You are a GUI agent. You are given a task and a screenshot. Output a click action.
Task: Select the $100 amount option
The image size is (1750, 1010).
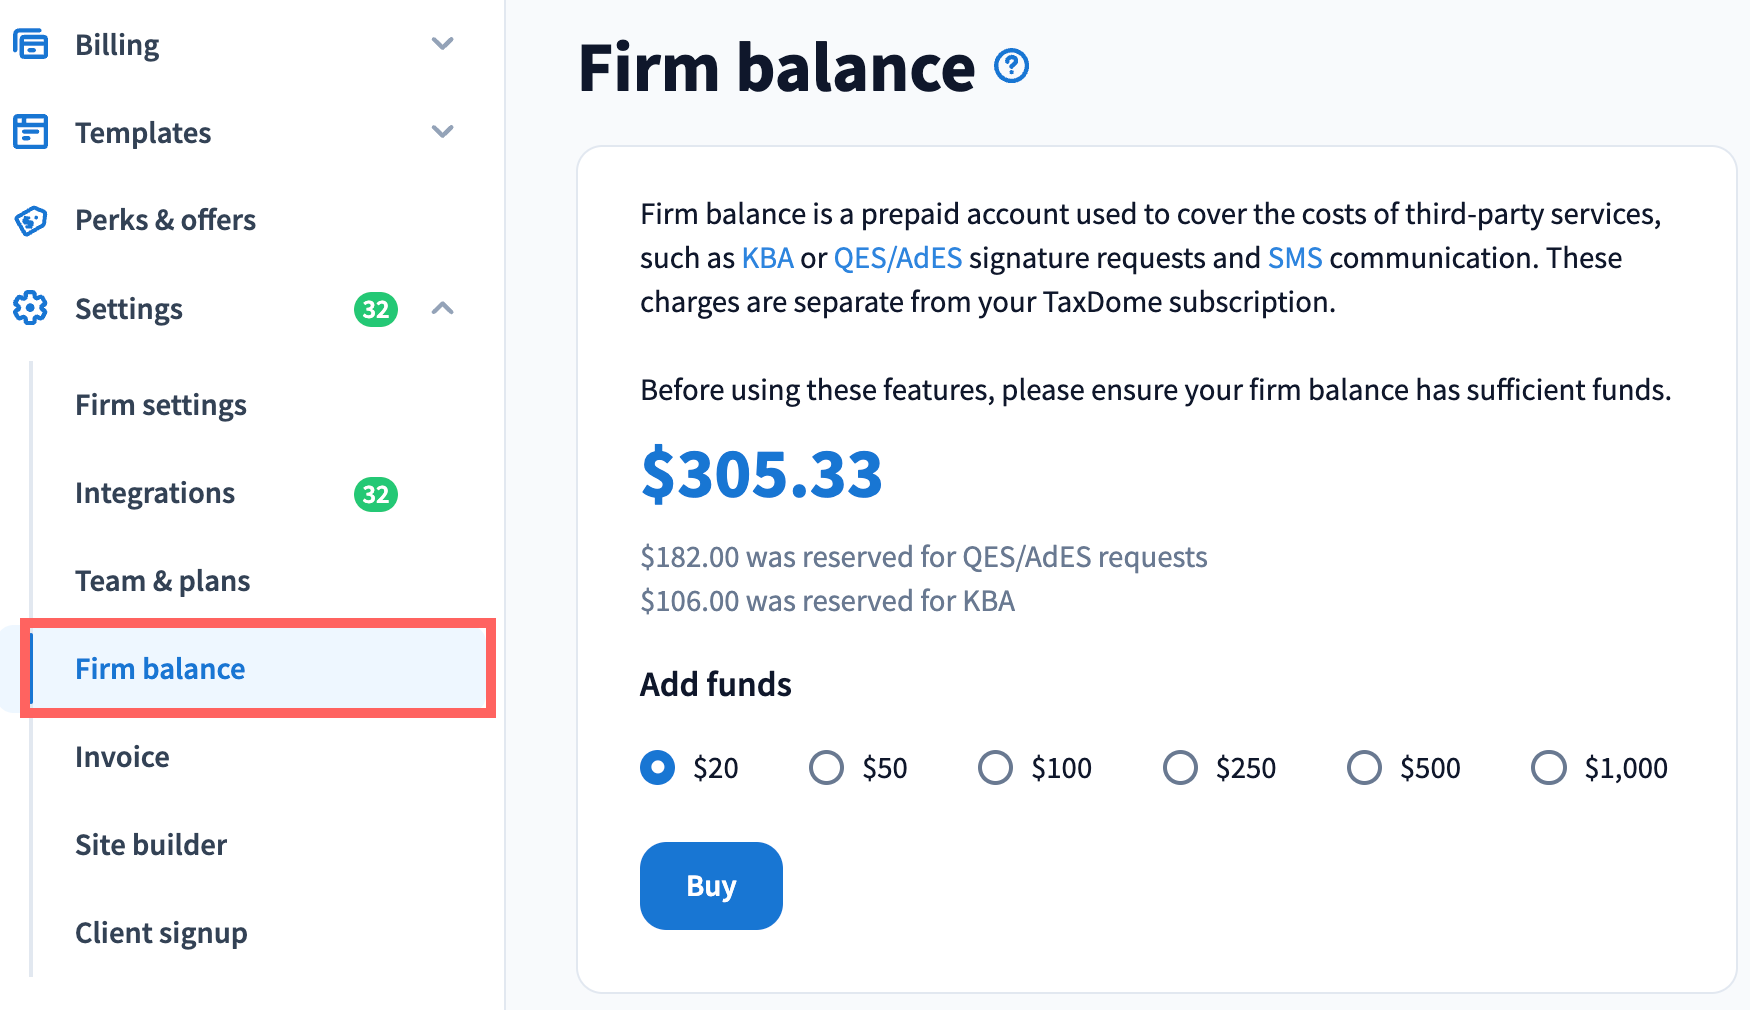[x=995, y=768]
